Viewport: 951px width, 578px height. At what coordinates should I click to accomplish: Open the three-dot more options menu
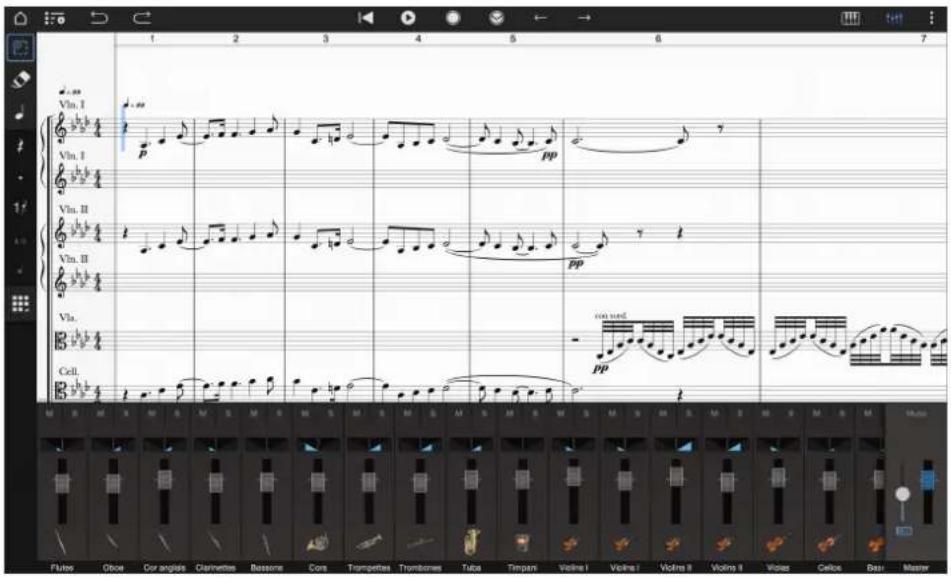tap(932, 18)
